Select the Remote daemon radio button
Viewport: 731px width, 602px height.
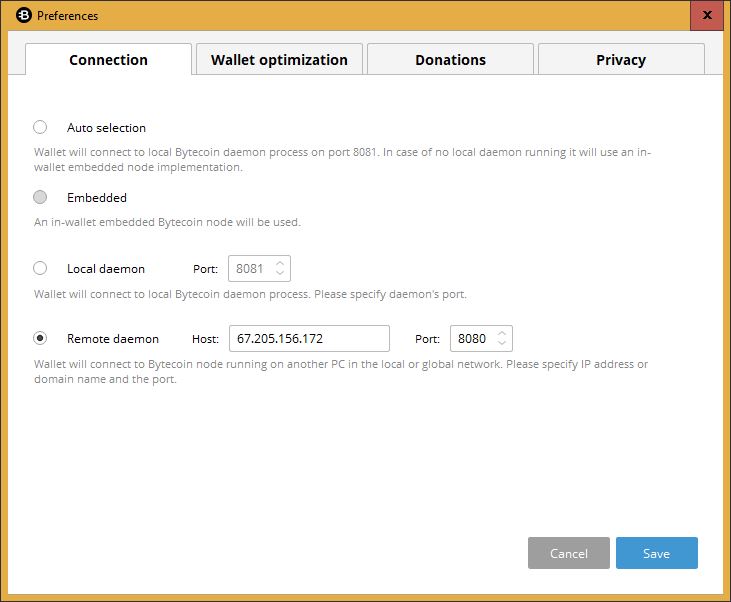click(x=40, y=338)
